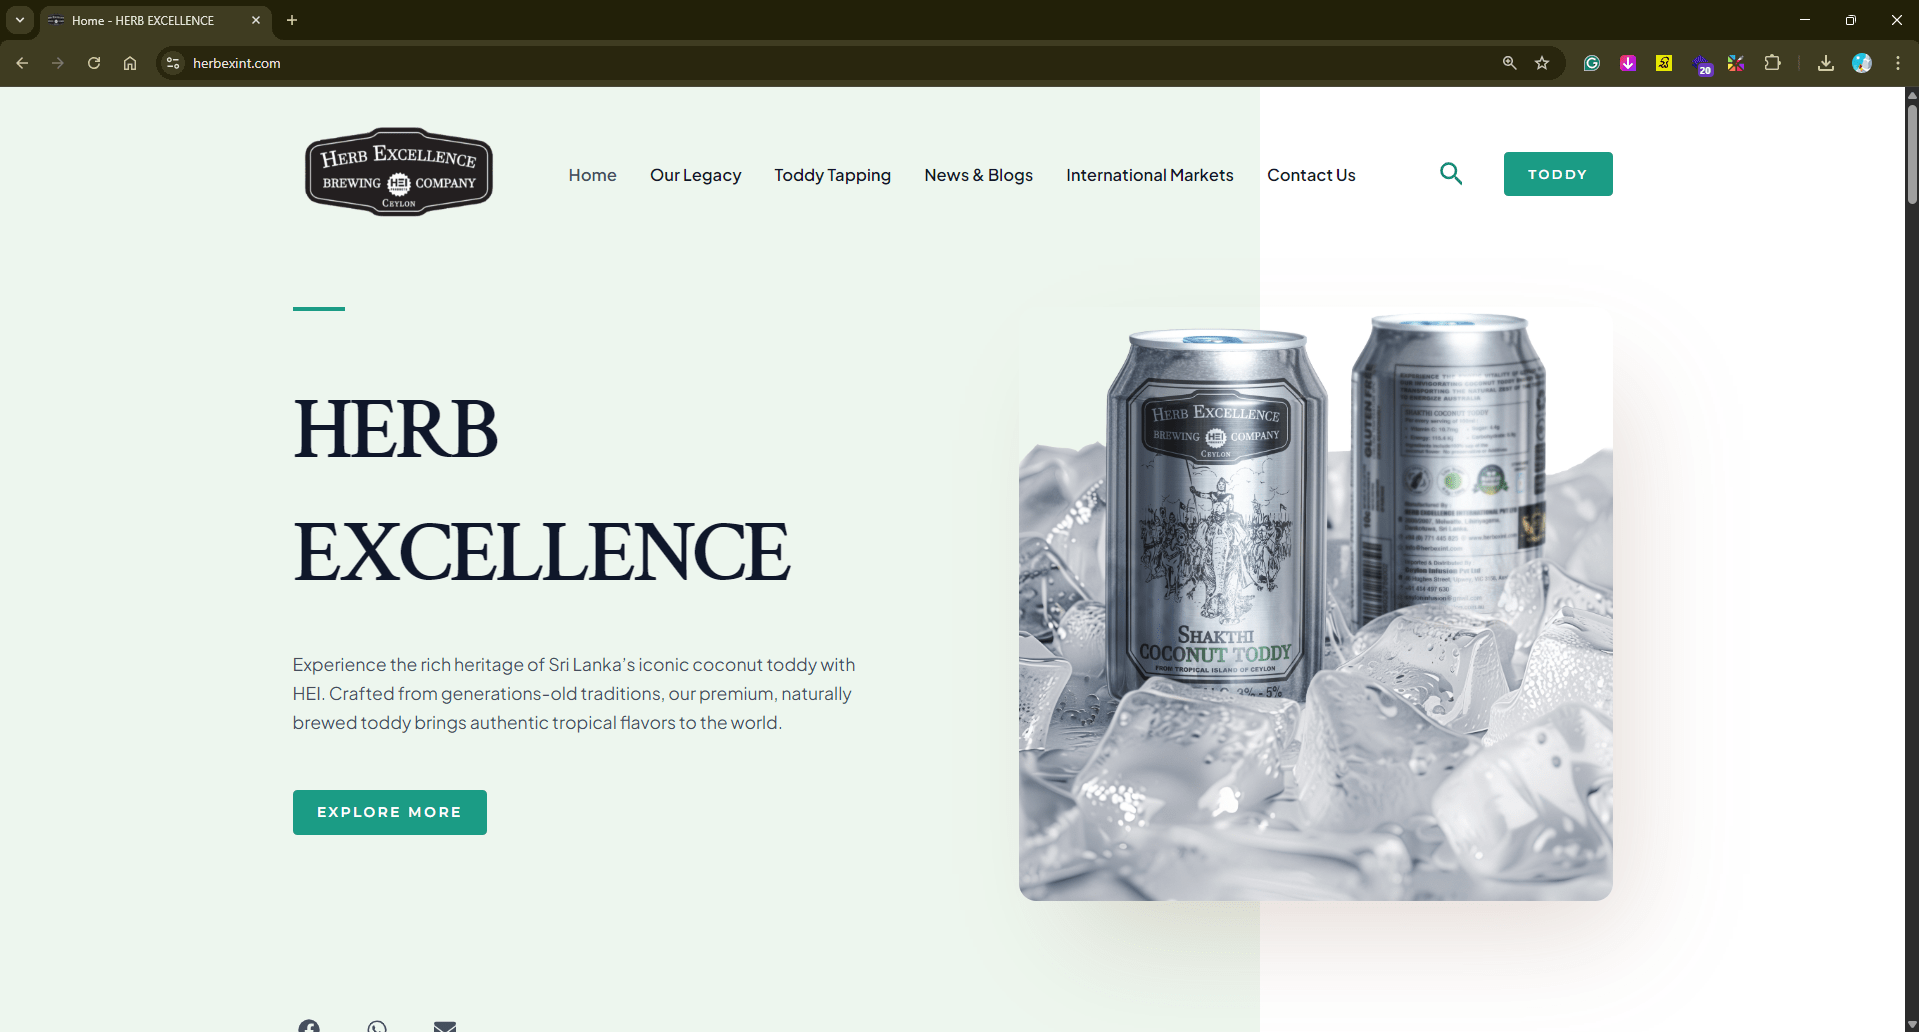
Task: Open the Facebook social icon
Action: (309, 1026)
